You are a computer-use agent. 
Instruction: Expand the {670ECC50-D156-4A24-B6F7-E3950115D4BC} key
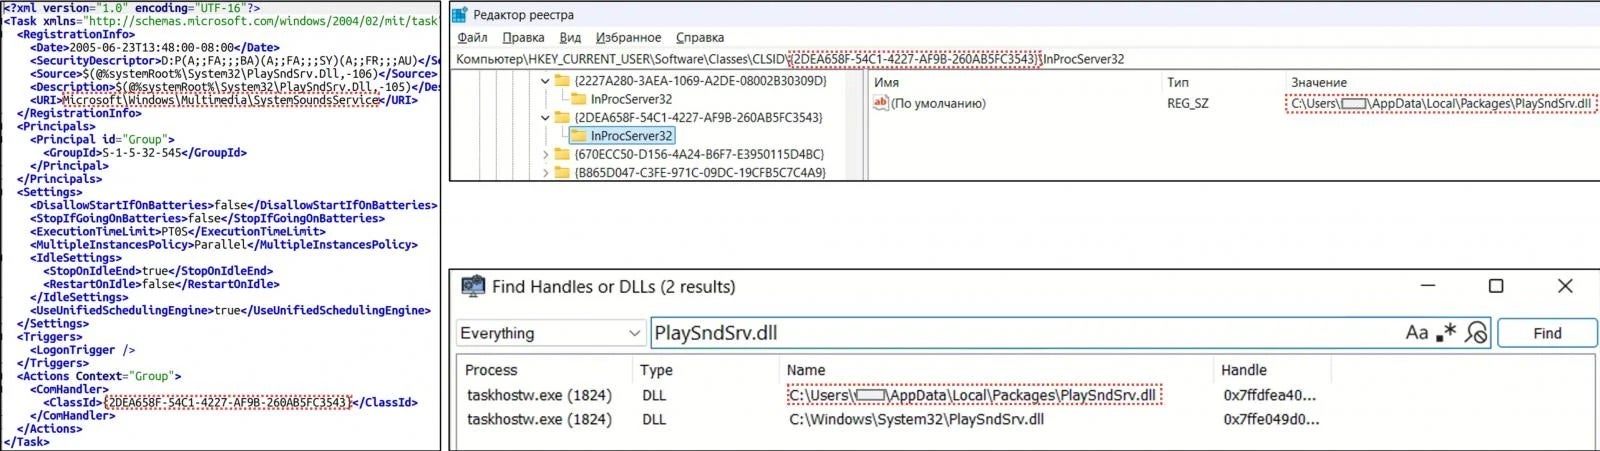coord(545,155)
